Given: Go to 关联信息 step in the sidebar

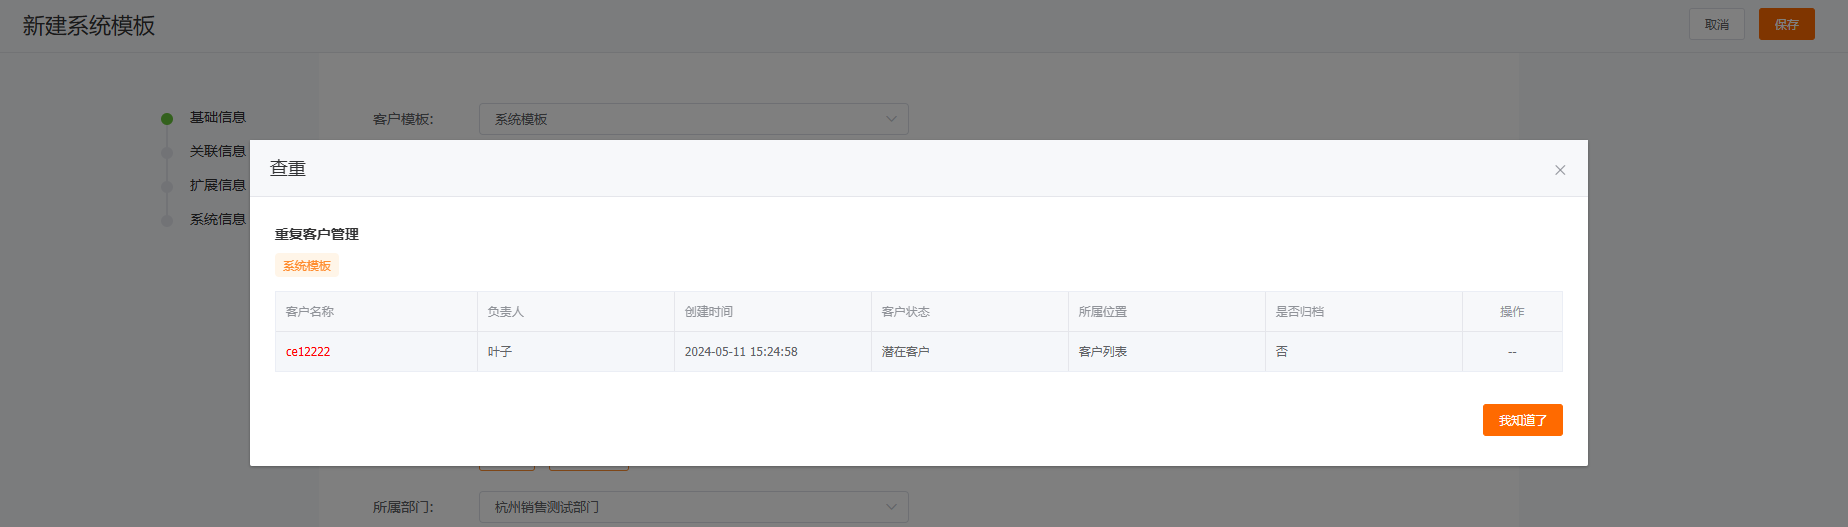Looking at the screenshot, I should (218, 151).
